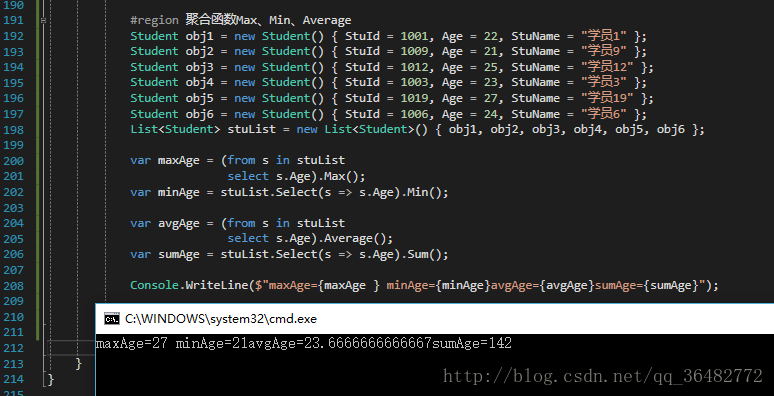Click line number 208 in the gutter

point(13,286)
